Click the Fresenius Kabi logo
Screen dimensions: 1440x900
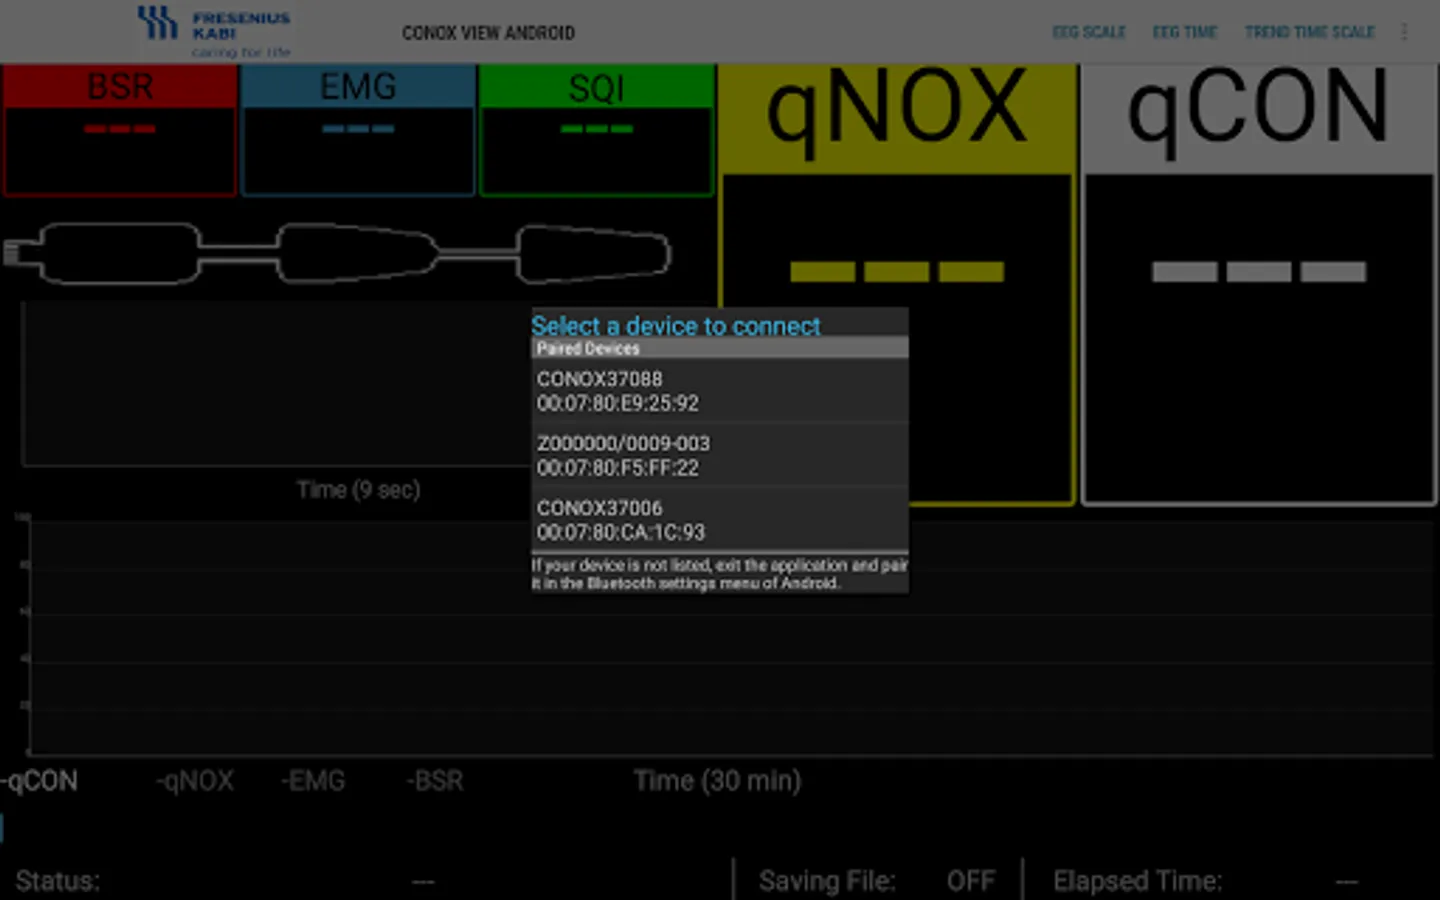coord(214,32)
